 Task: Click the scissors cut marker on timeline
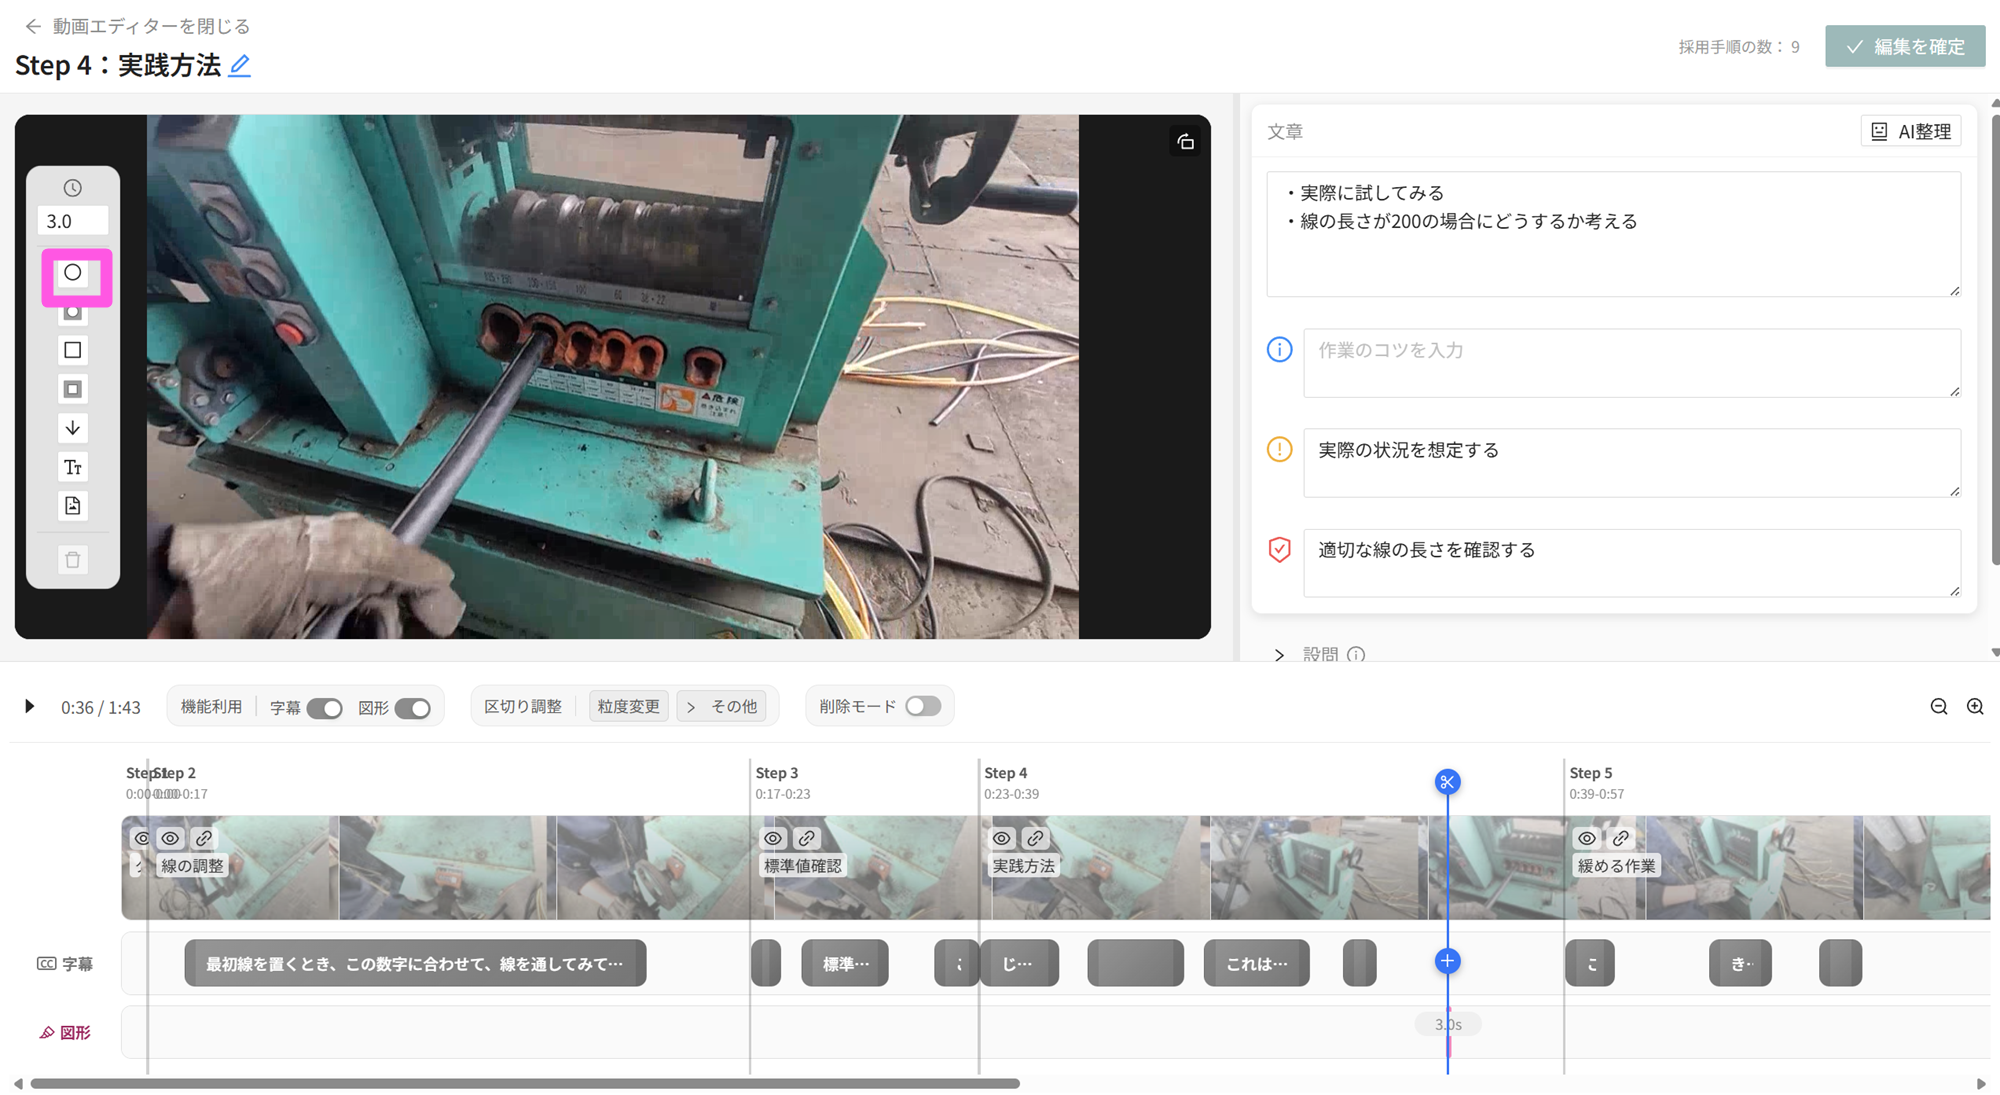pos(1447,782)
